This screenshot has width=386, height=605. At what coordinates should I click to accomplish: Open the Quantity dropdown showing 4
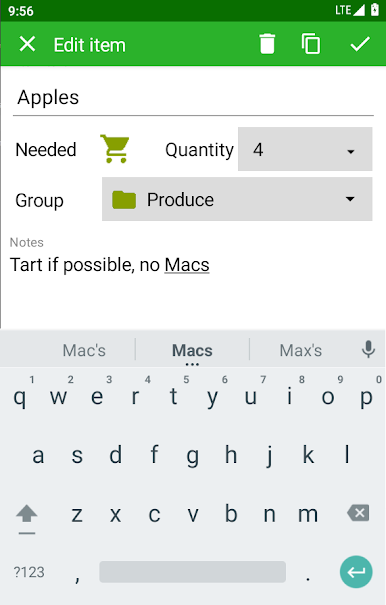[x=305, y=149]
